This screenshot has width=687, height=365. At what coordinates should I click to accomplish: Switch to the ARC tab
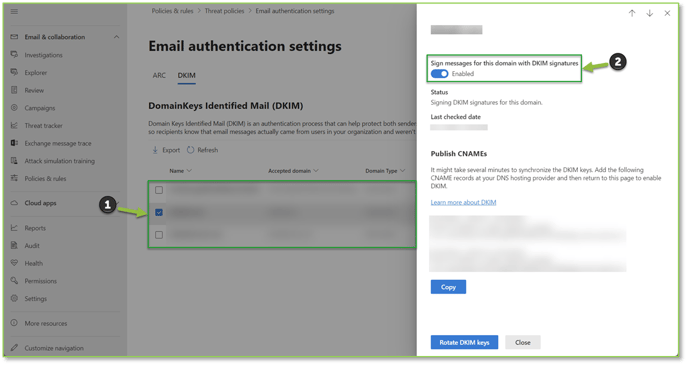(x=159, y=75)
